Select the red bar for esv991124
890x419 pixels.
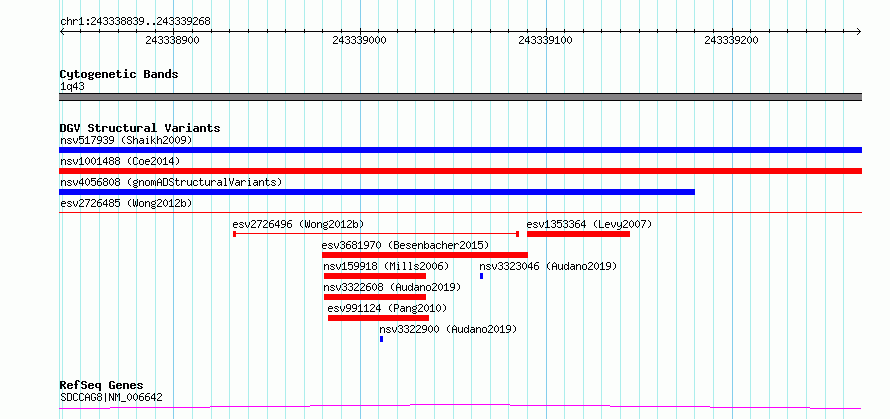tap(378, 318)
